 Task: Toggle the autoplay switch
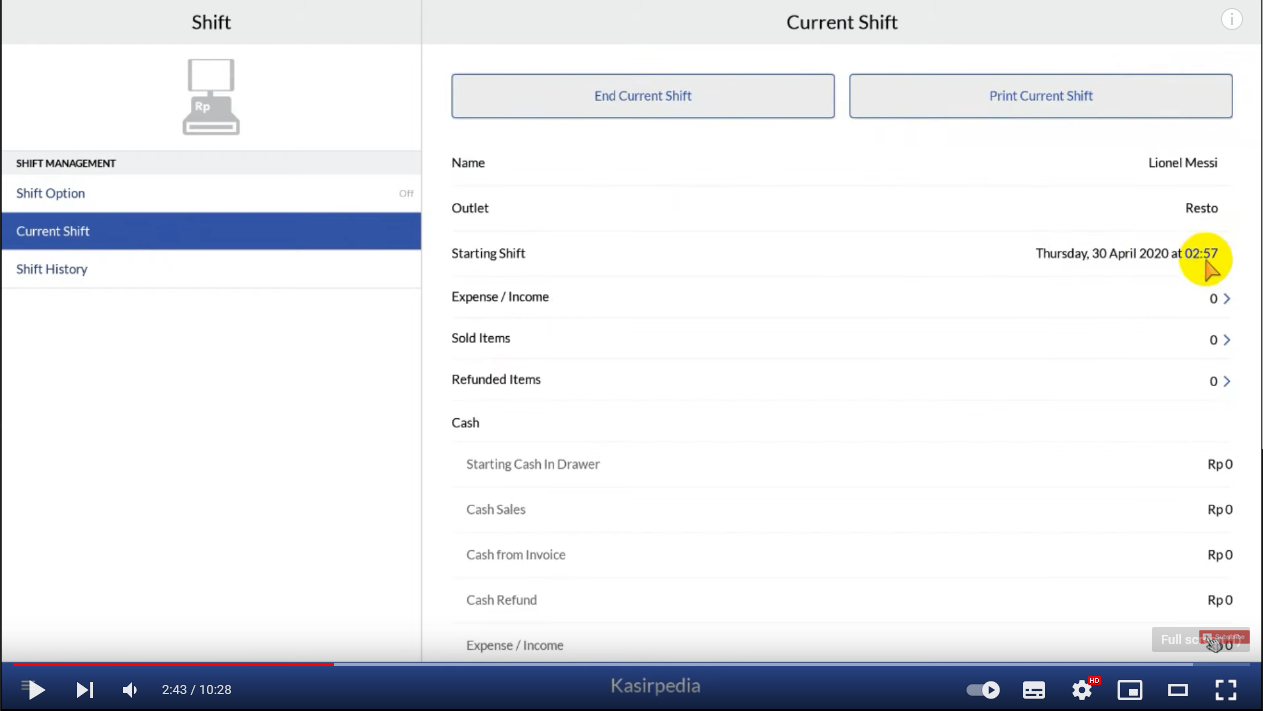(x=983, y=689)
